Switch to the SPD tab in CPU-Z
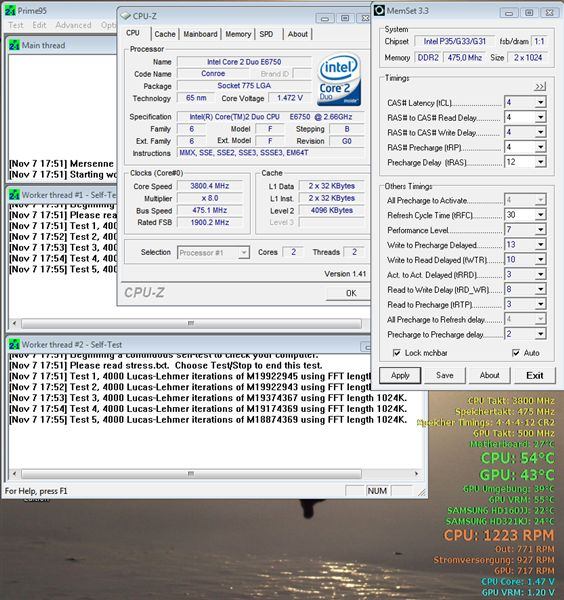 [x=266, y=34]
